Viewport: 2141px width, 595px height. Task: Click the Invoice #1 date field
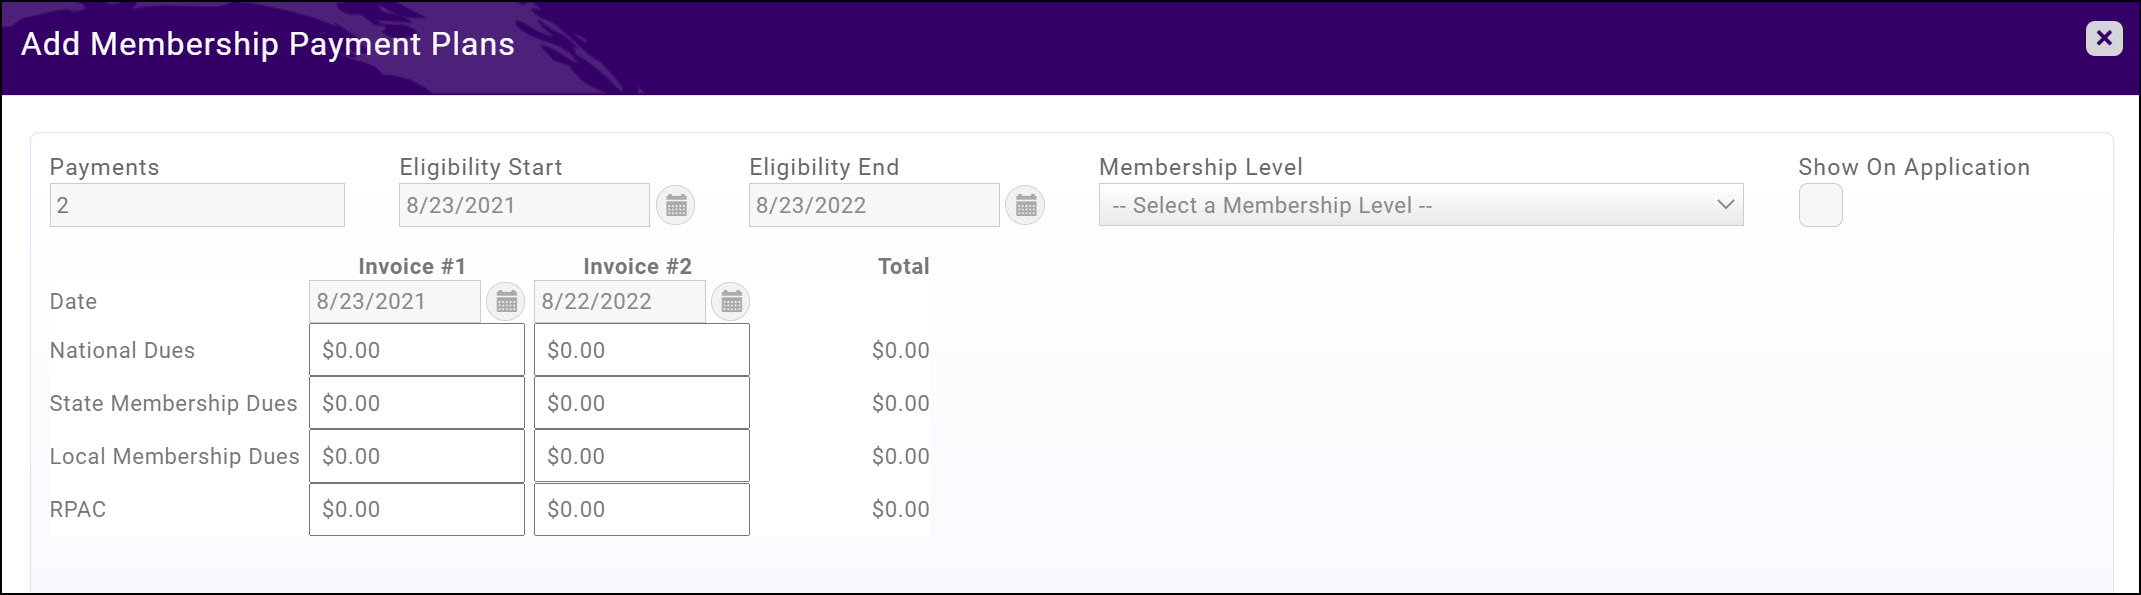click(395, 302)
